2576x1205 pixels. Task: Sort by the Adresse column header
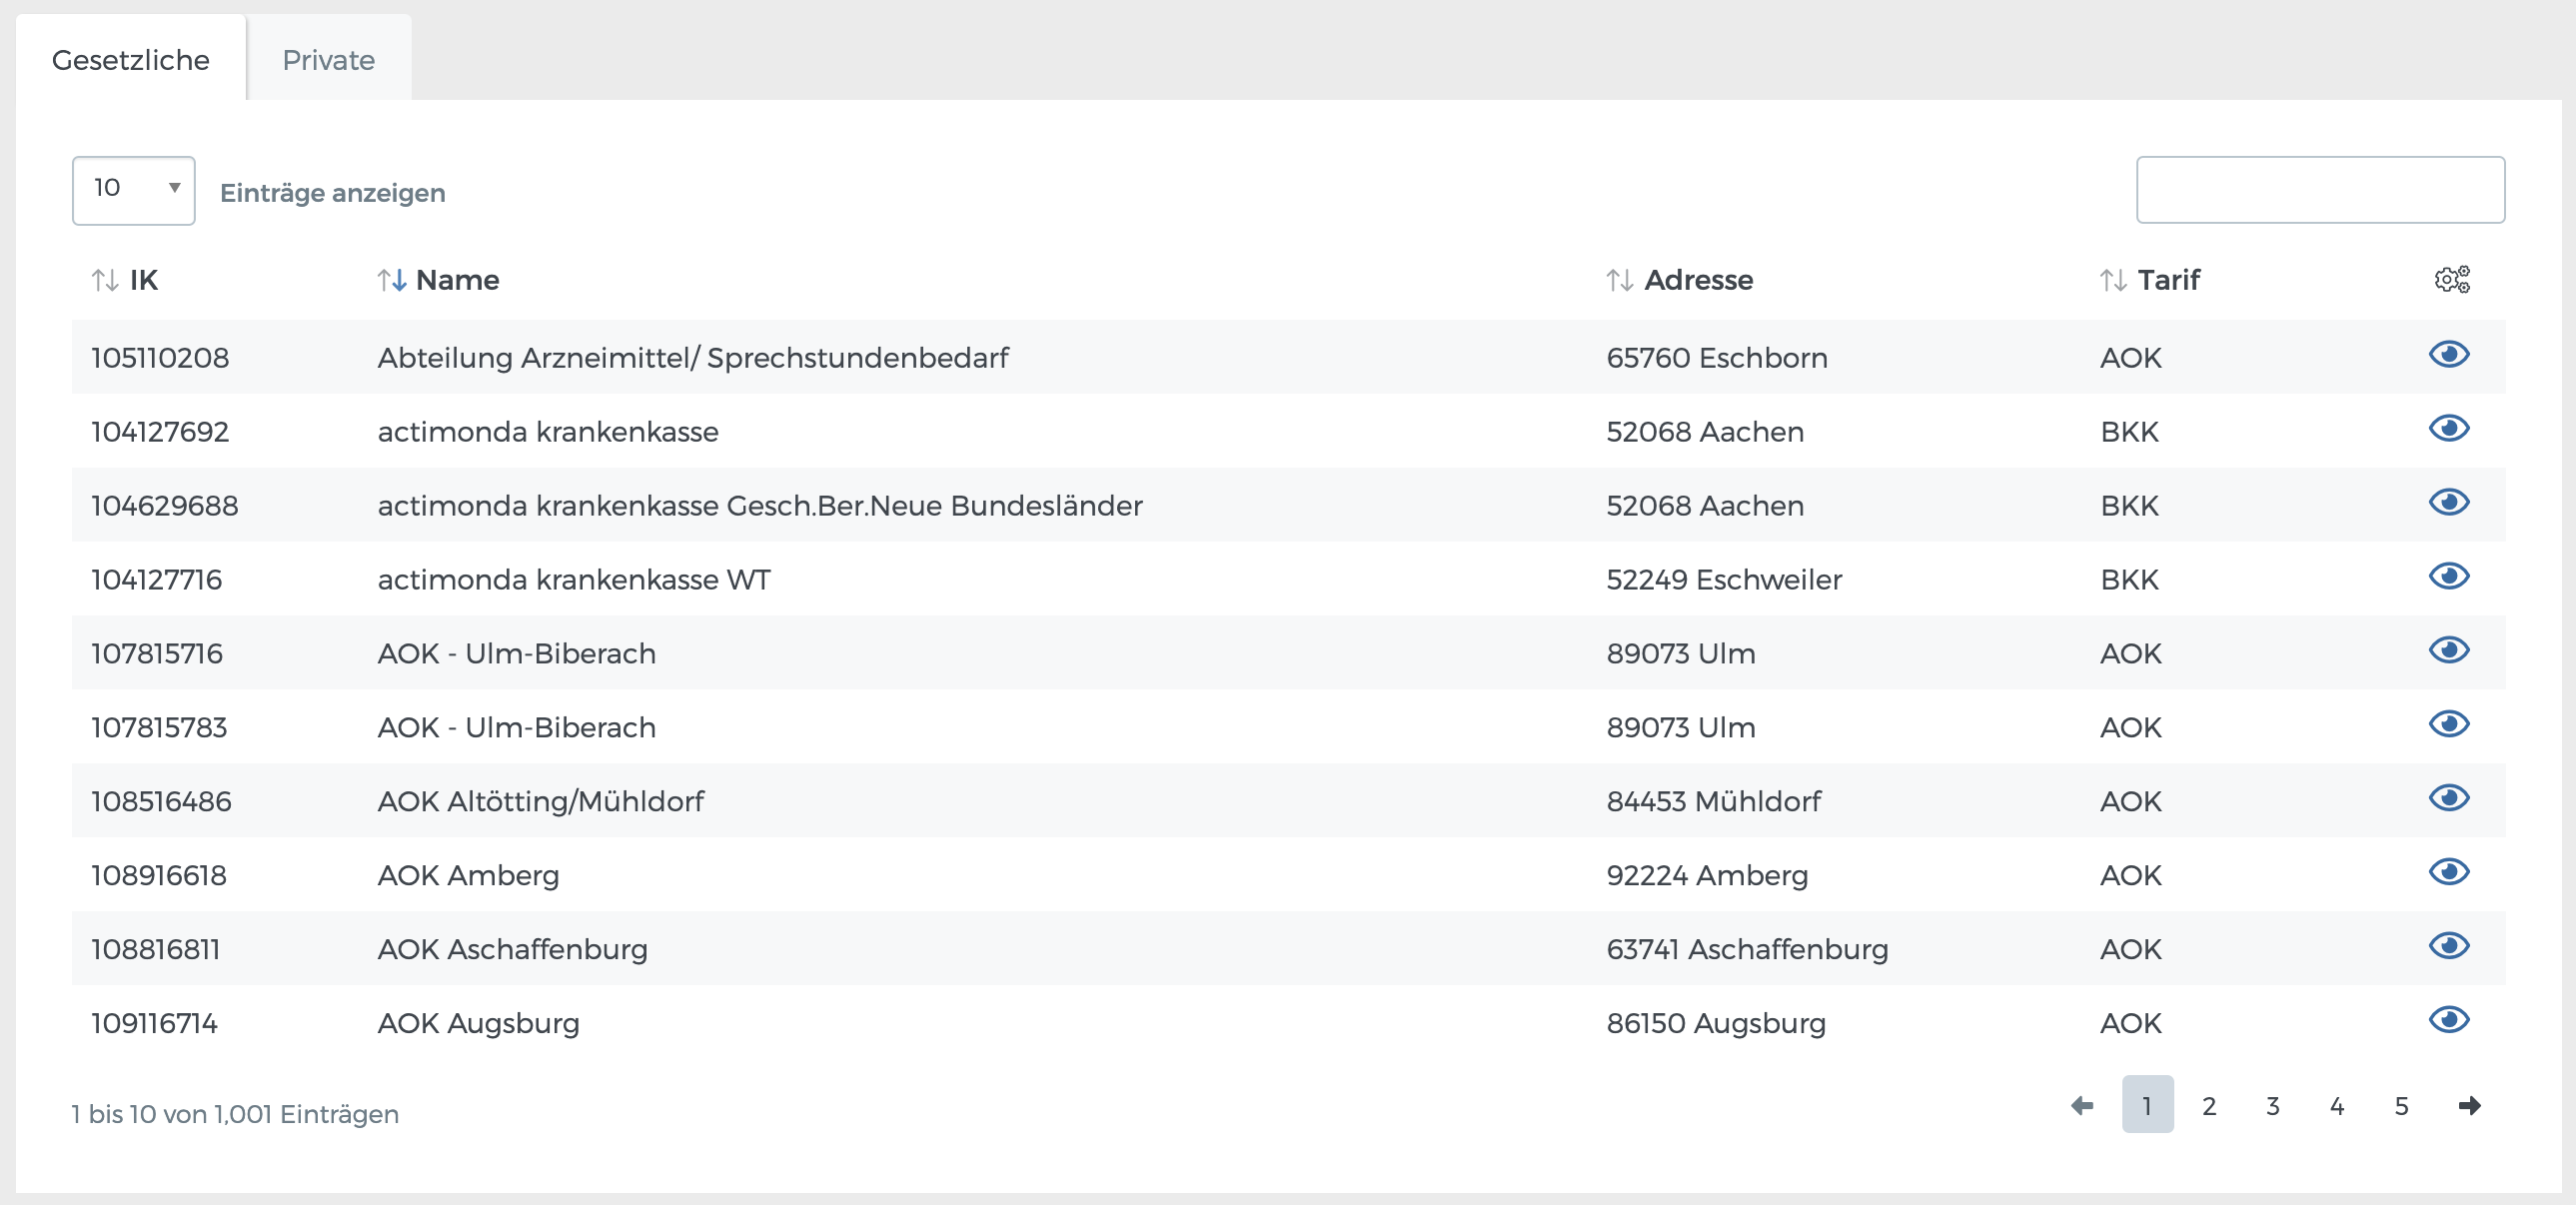pos(1697,280)
